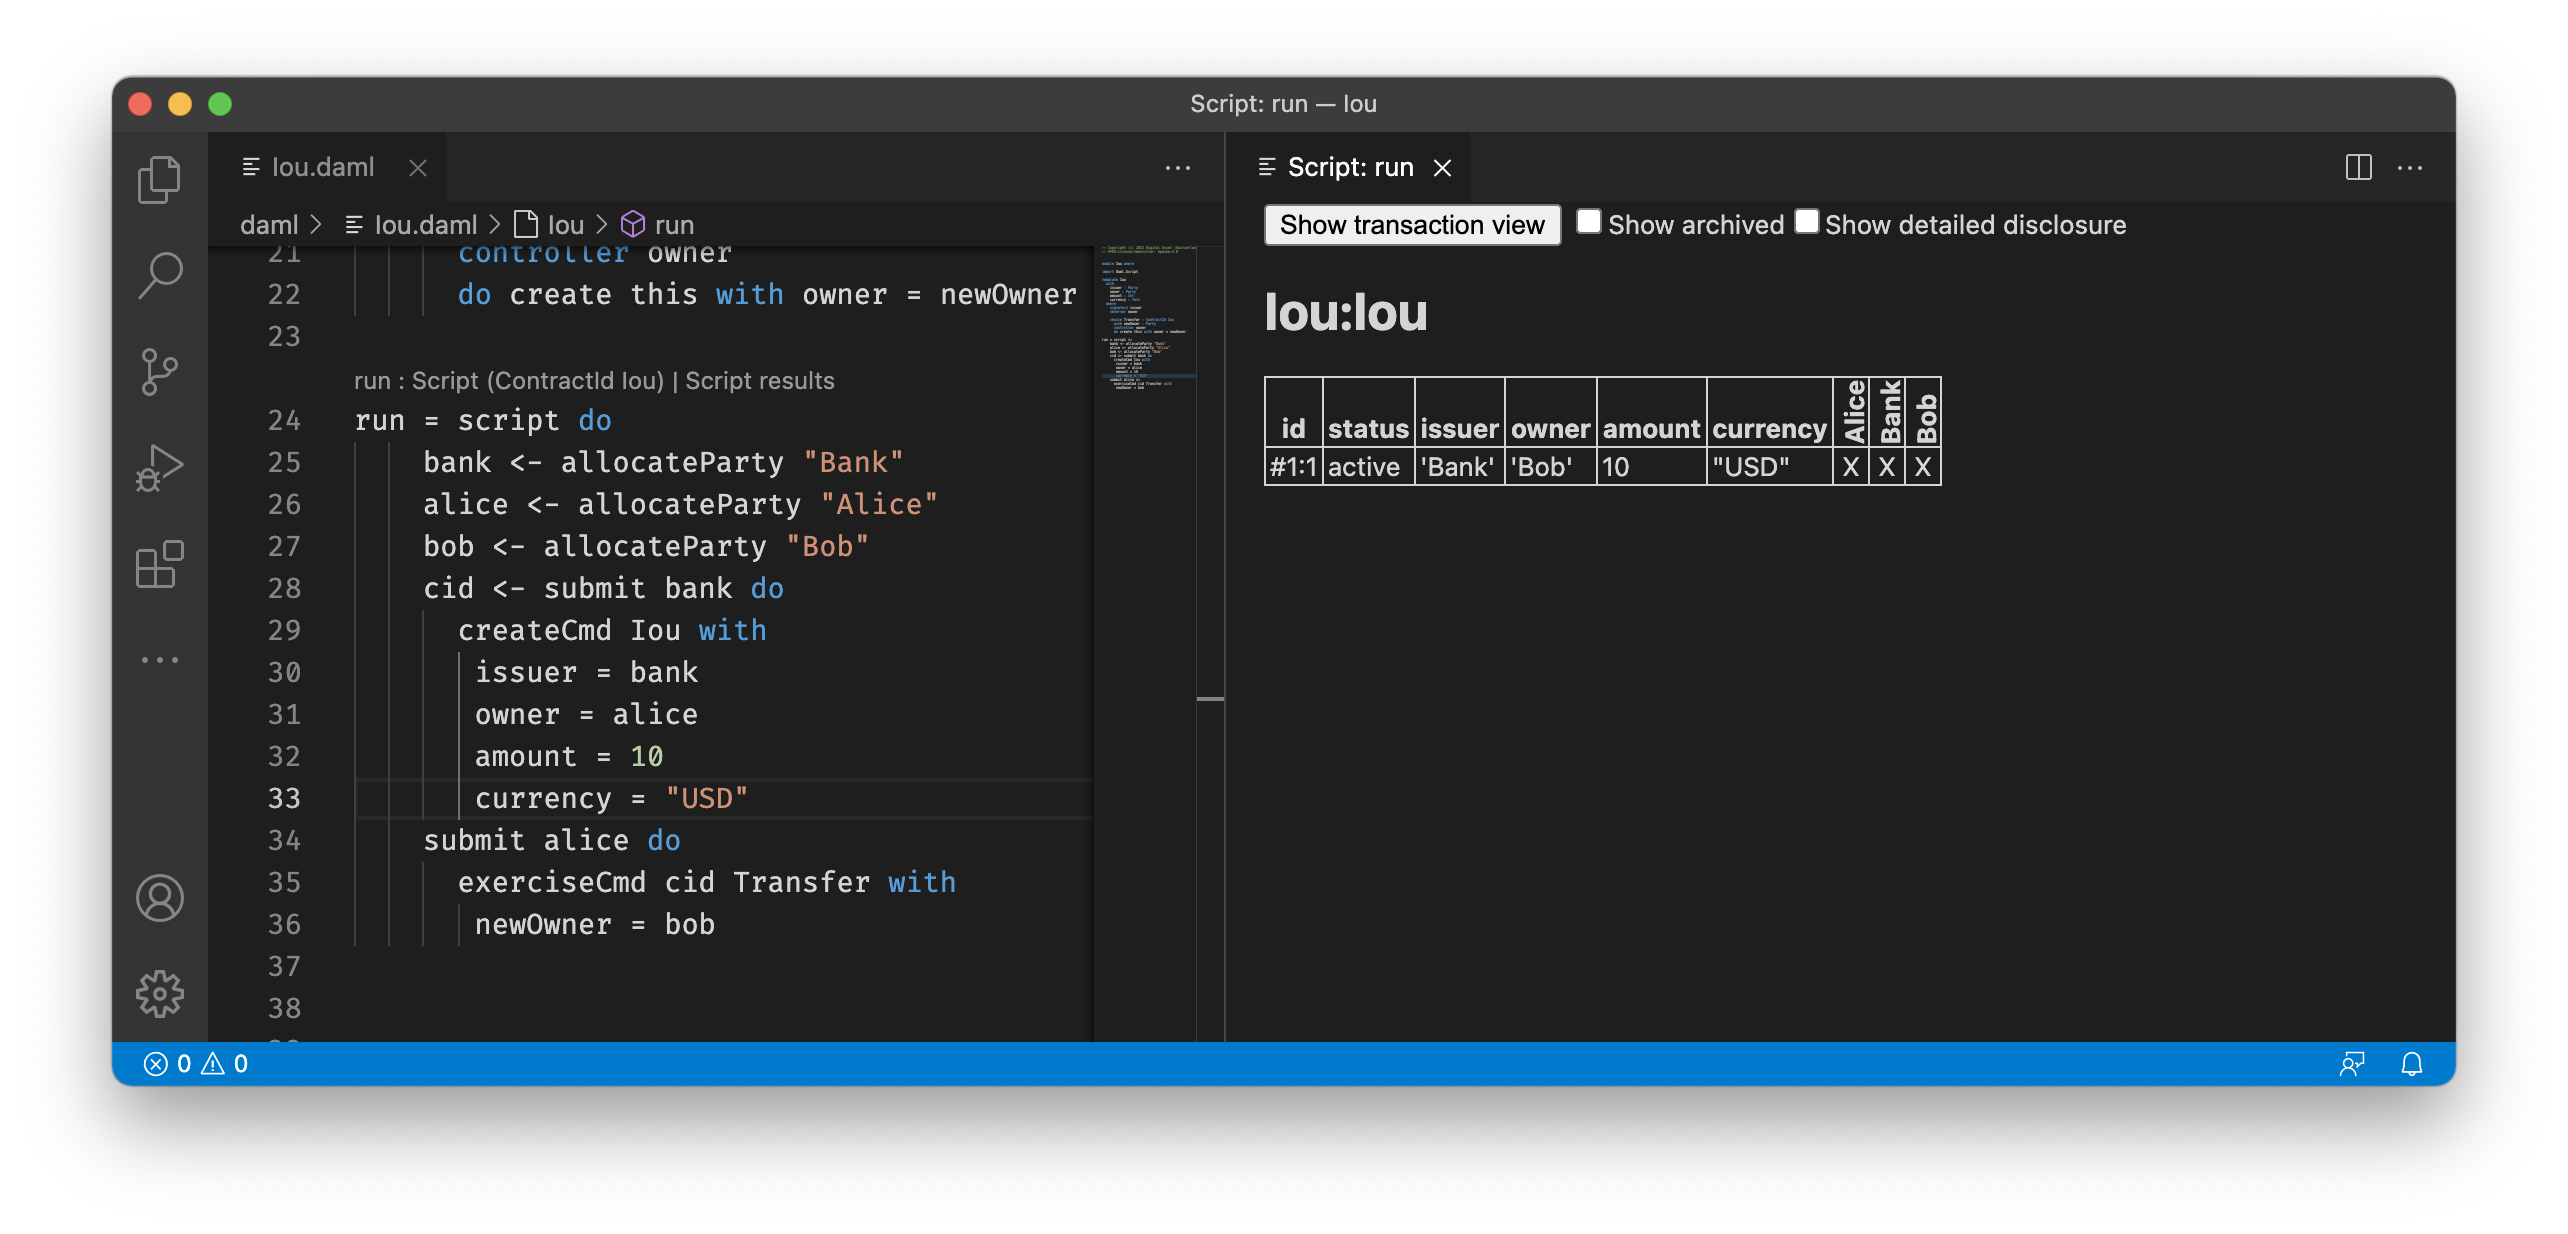The image size is (2568, 1234).
Task: Open the Run and Debug view
Action: [x=159, y=468]
